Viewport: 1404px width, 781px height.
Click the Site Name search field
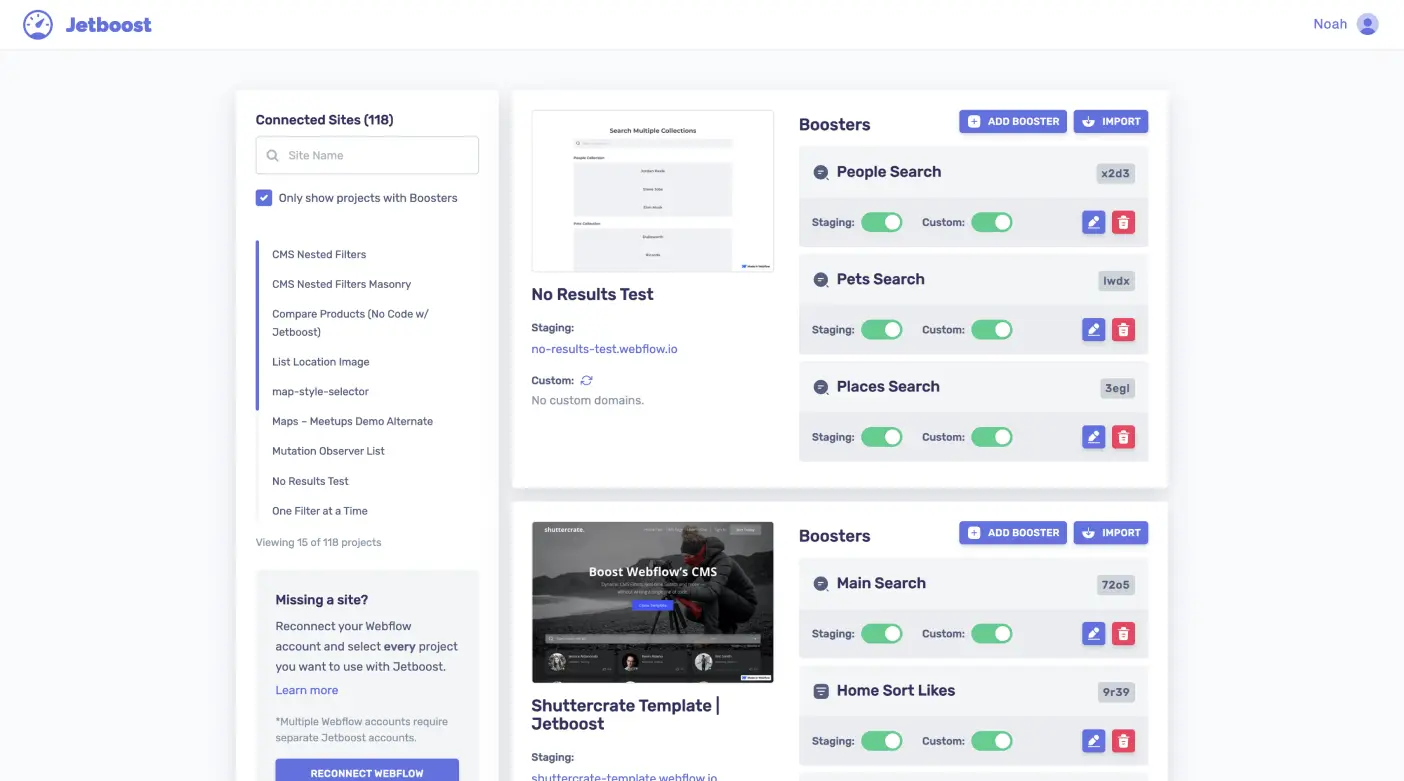367,156
